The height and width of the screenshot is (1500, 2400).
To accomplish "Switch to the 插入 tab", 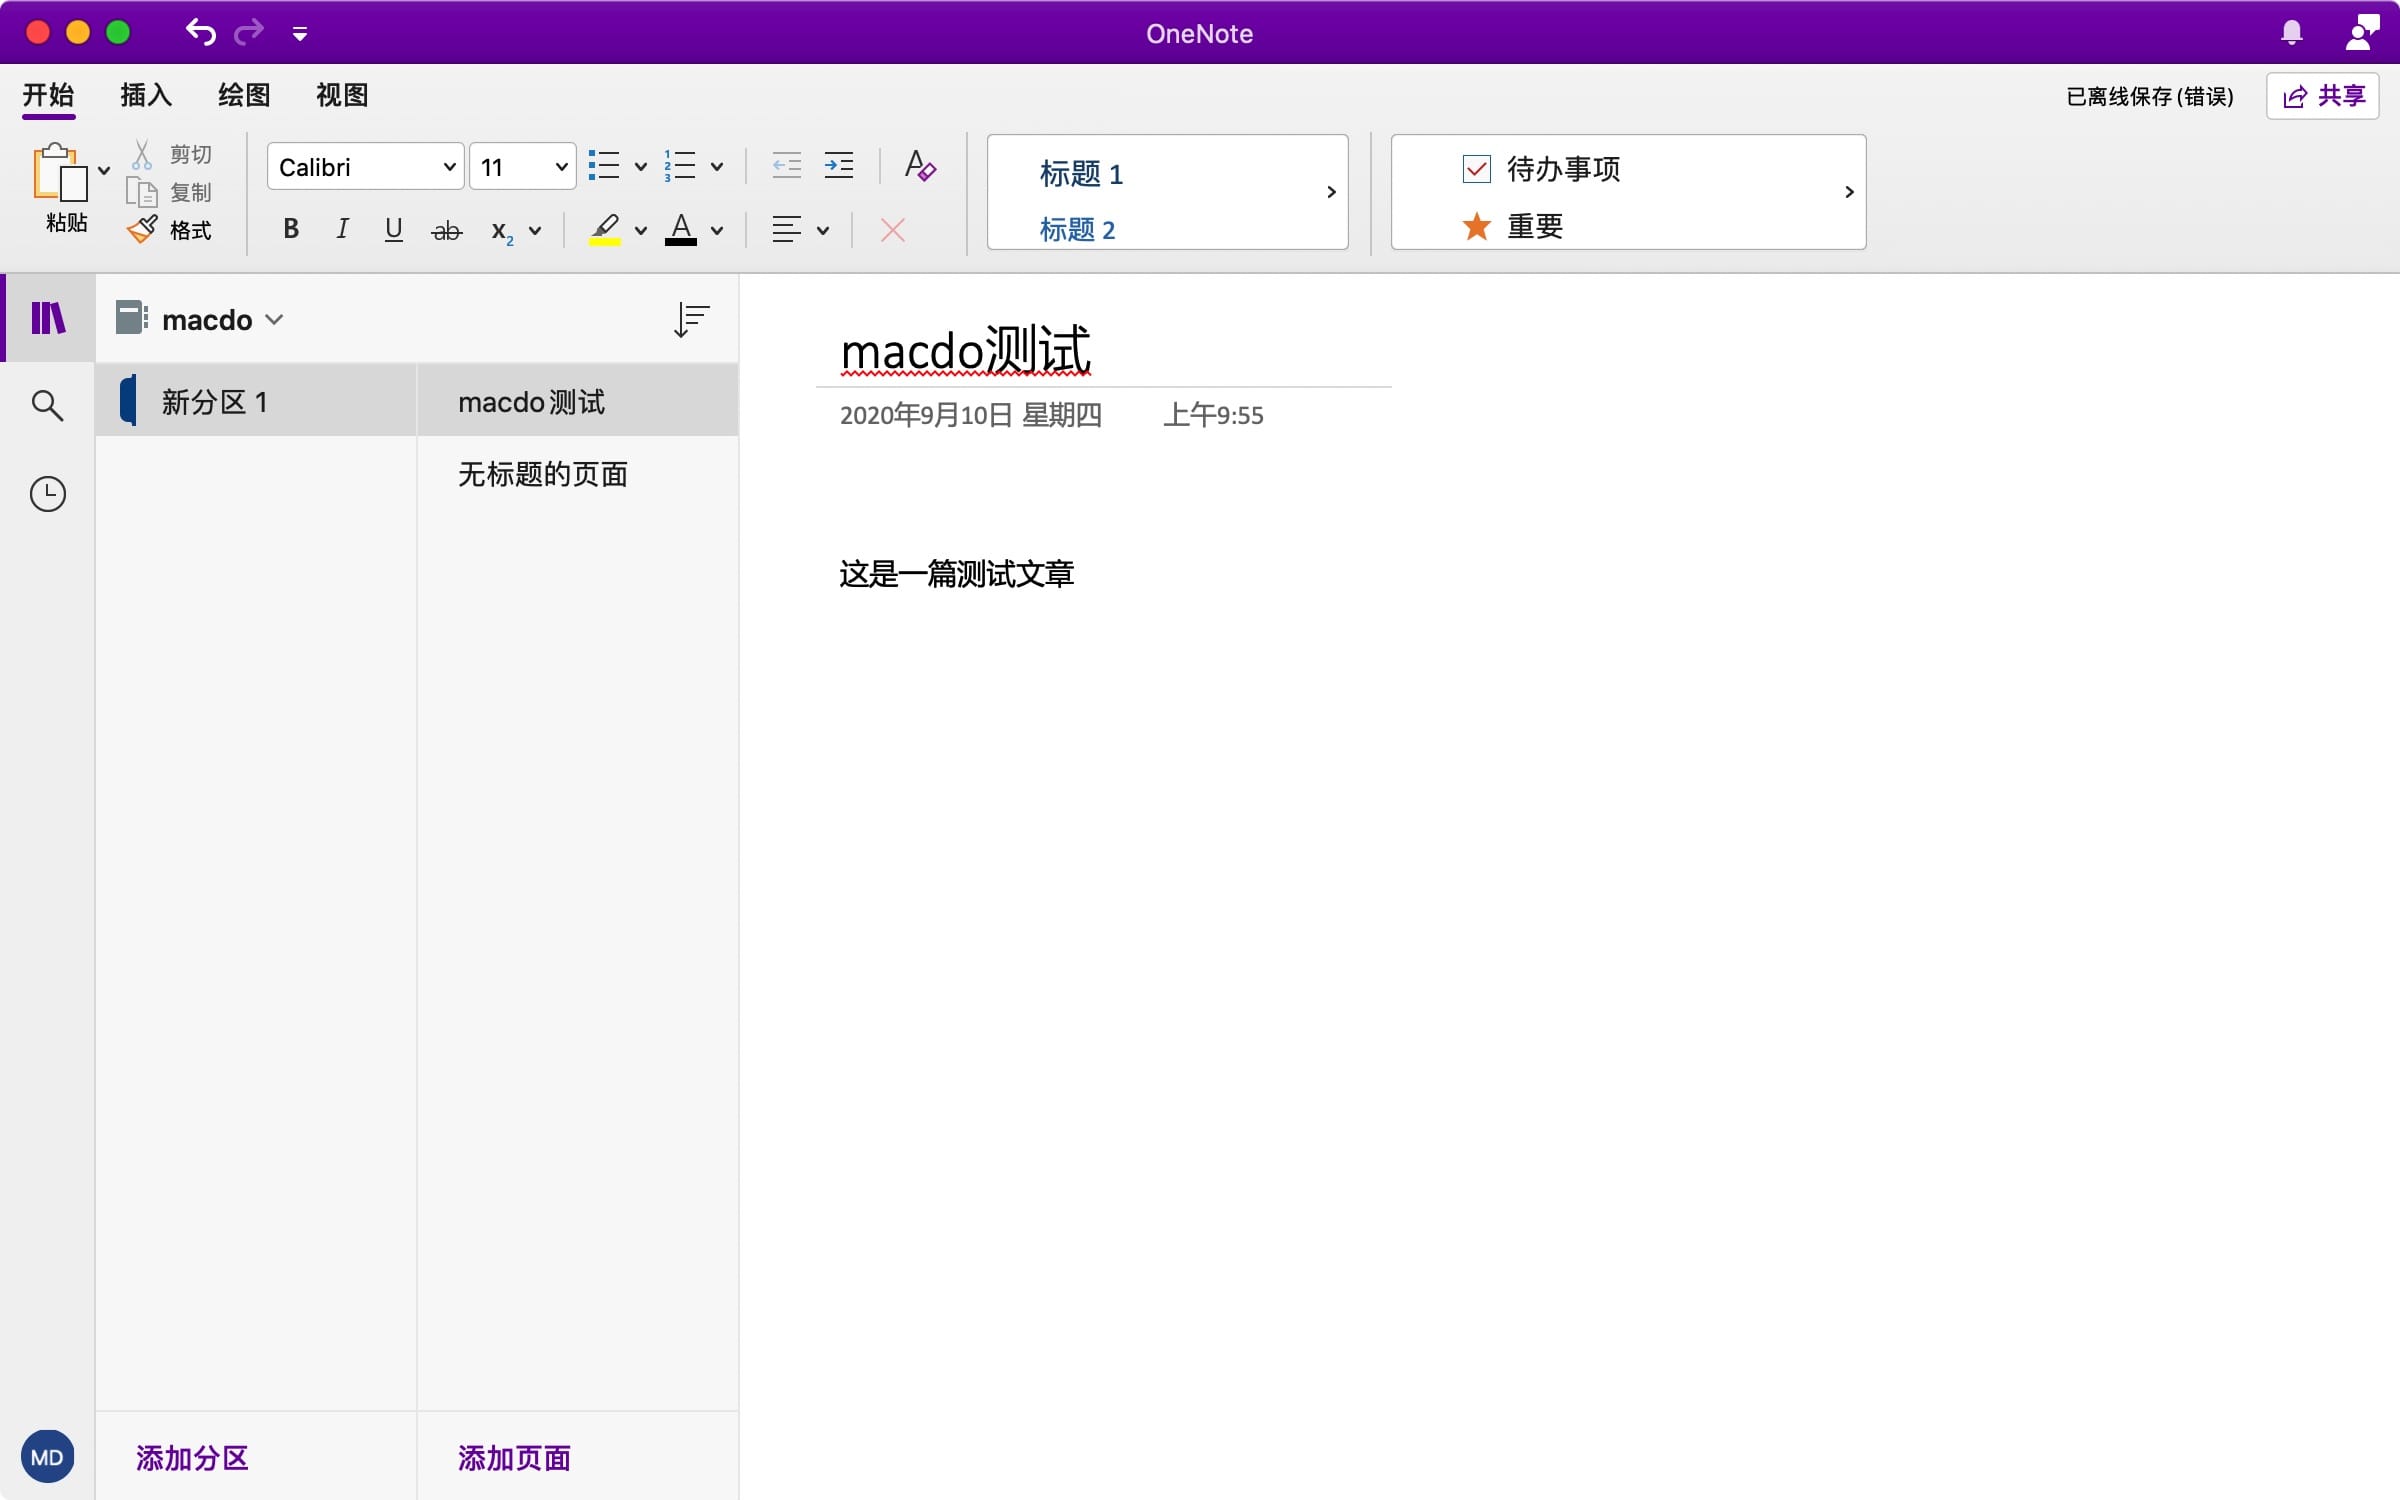I will [x=146, y=95].
